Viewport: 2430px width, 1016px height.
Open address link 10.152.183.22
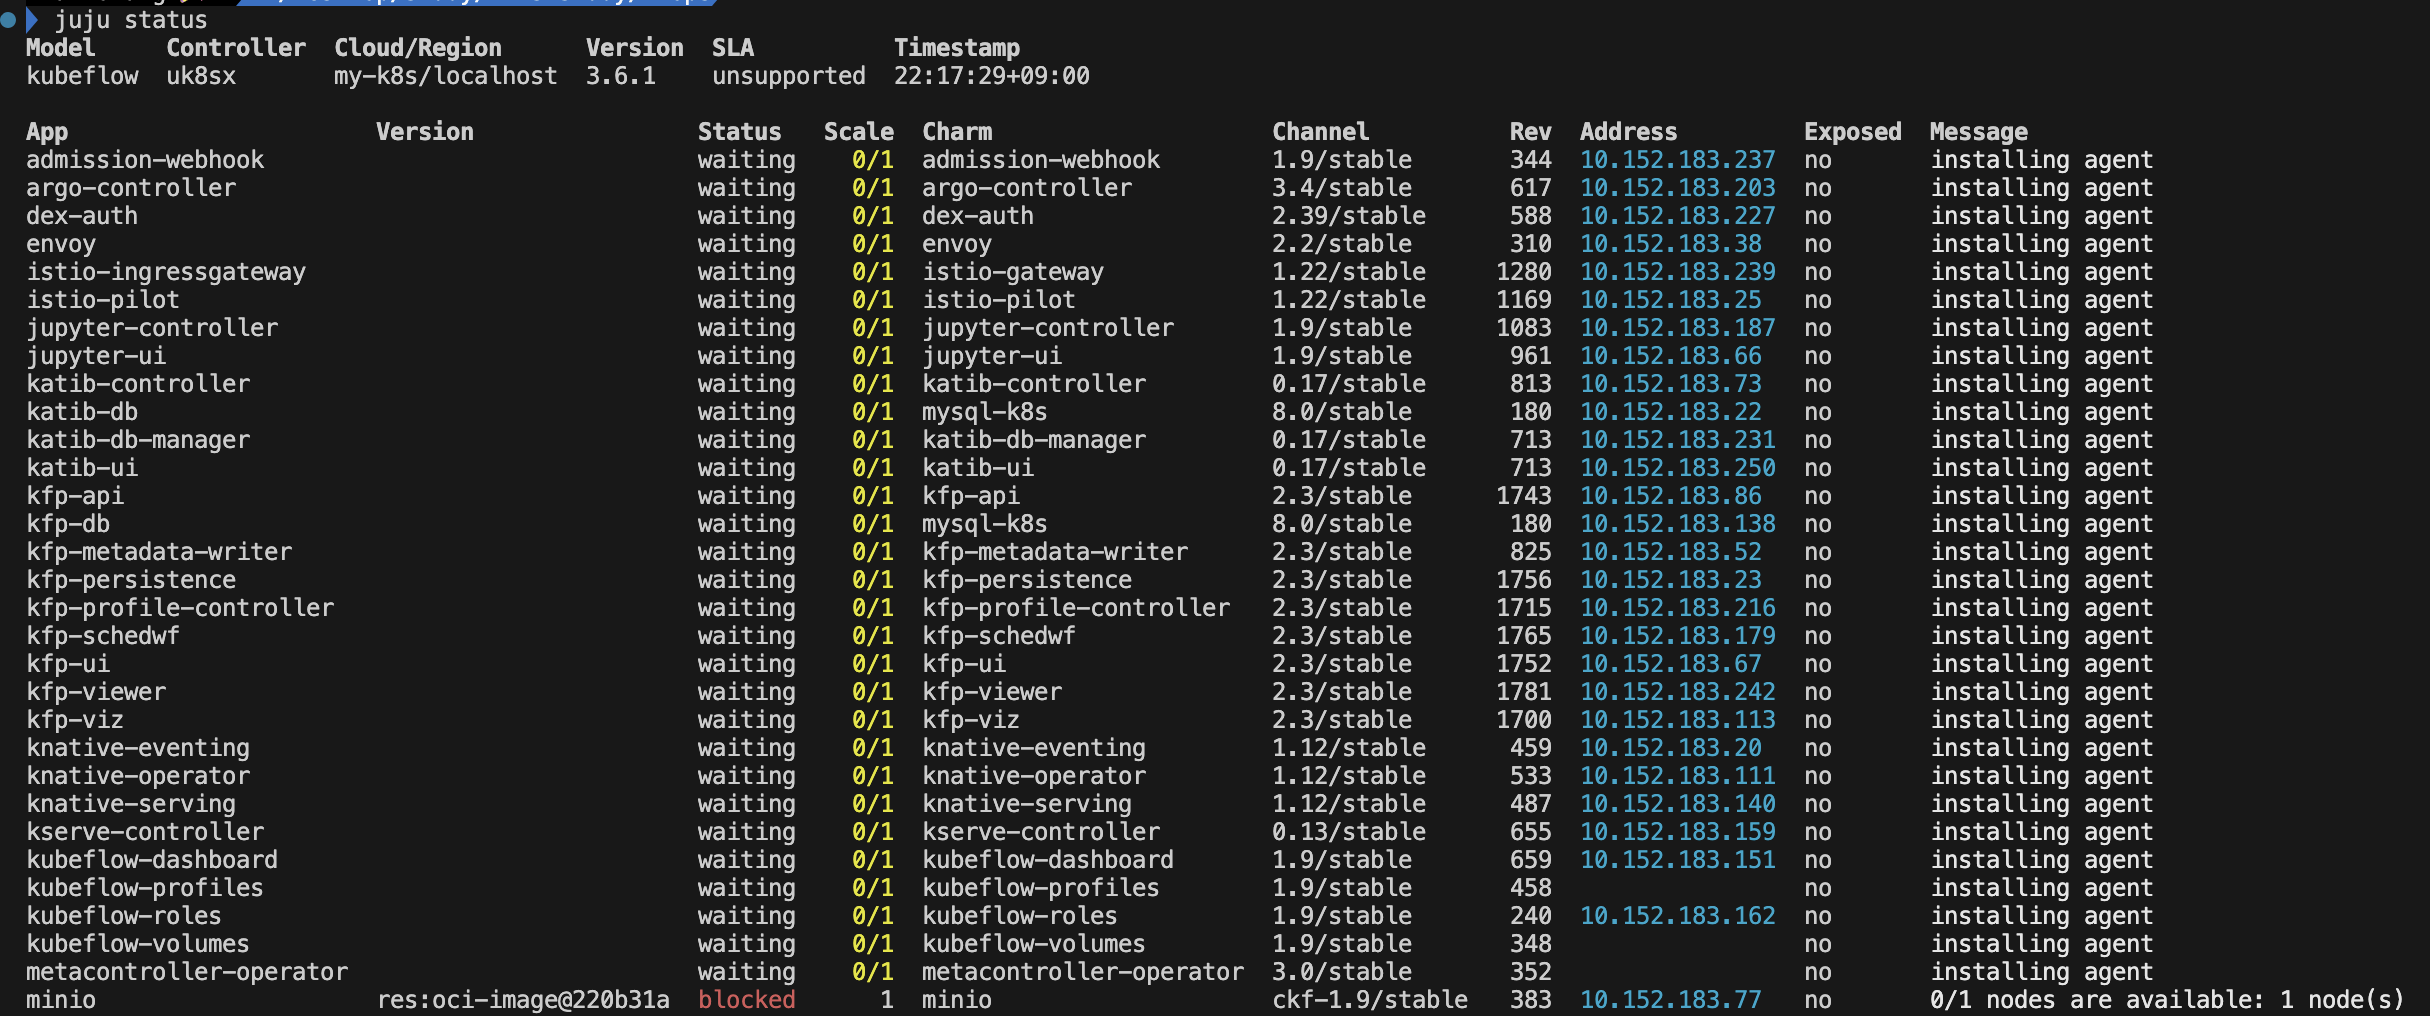tap(1671, 412)
